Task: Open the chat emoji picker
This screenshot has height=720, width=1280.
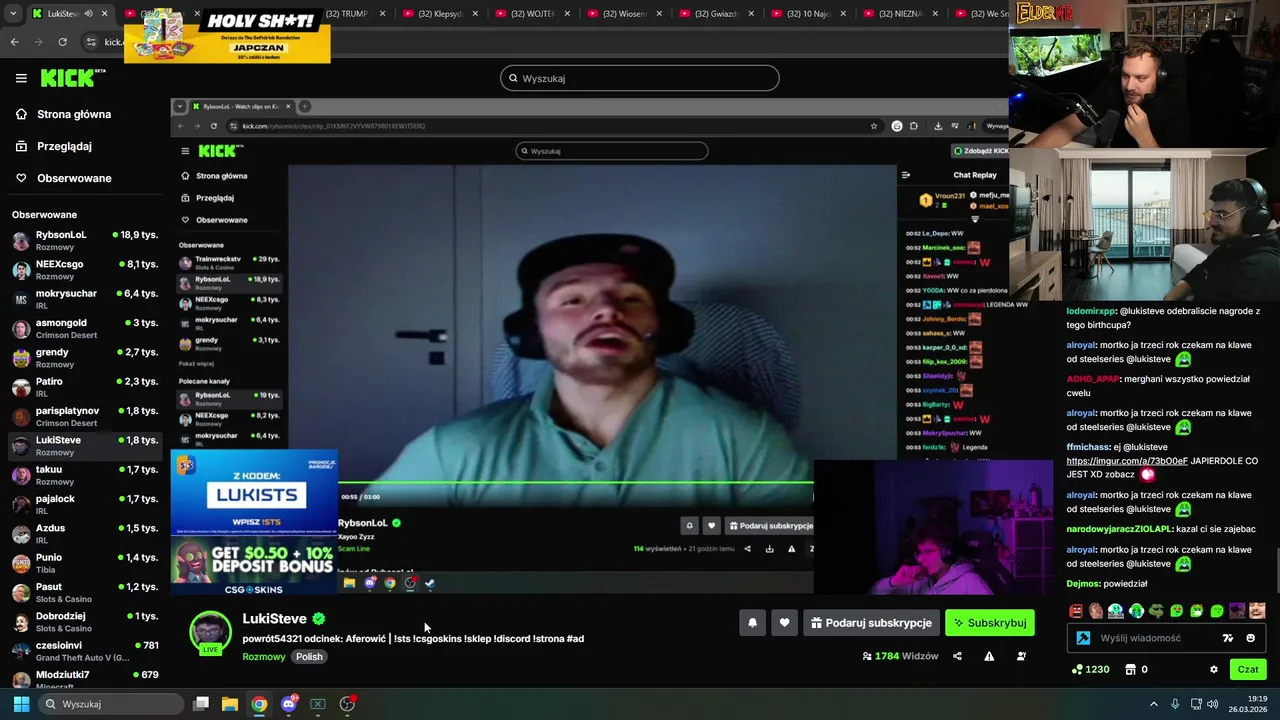Action: (x=1250, y=638)
